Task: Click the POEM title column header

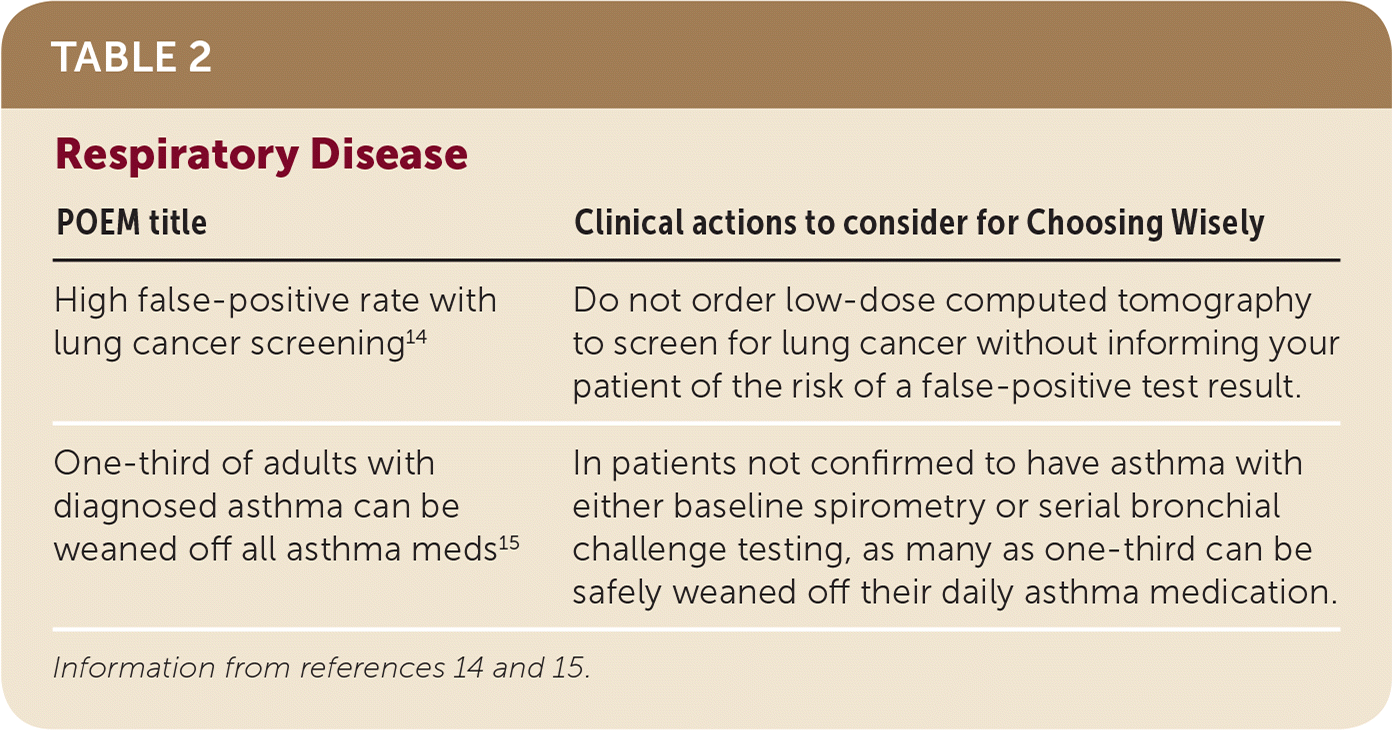Action: (x=130, y=223)
